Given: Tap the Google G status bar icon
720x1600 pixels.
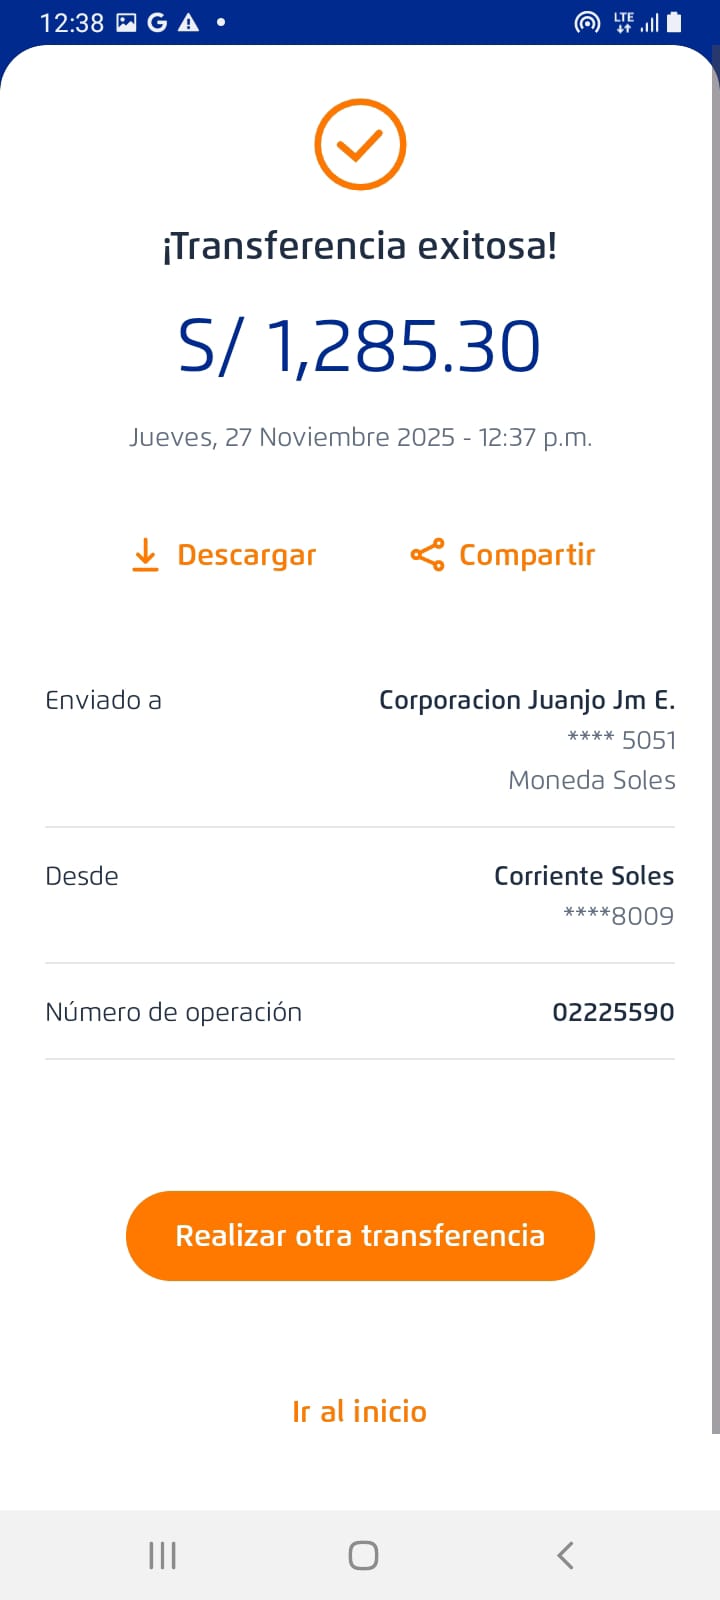Looking at the screenshot, I should point(157,22).
